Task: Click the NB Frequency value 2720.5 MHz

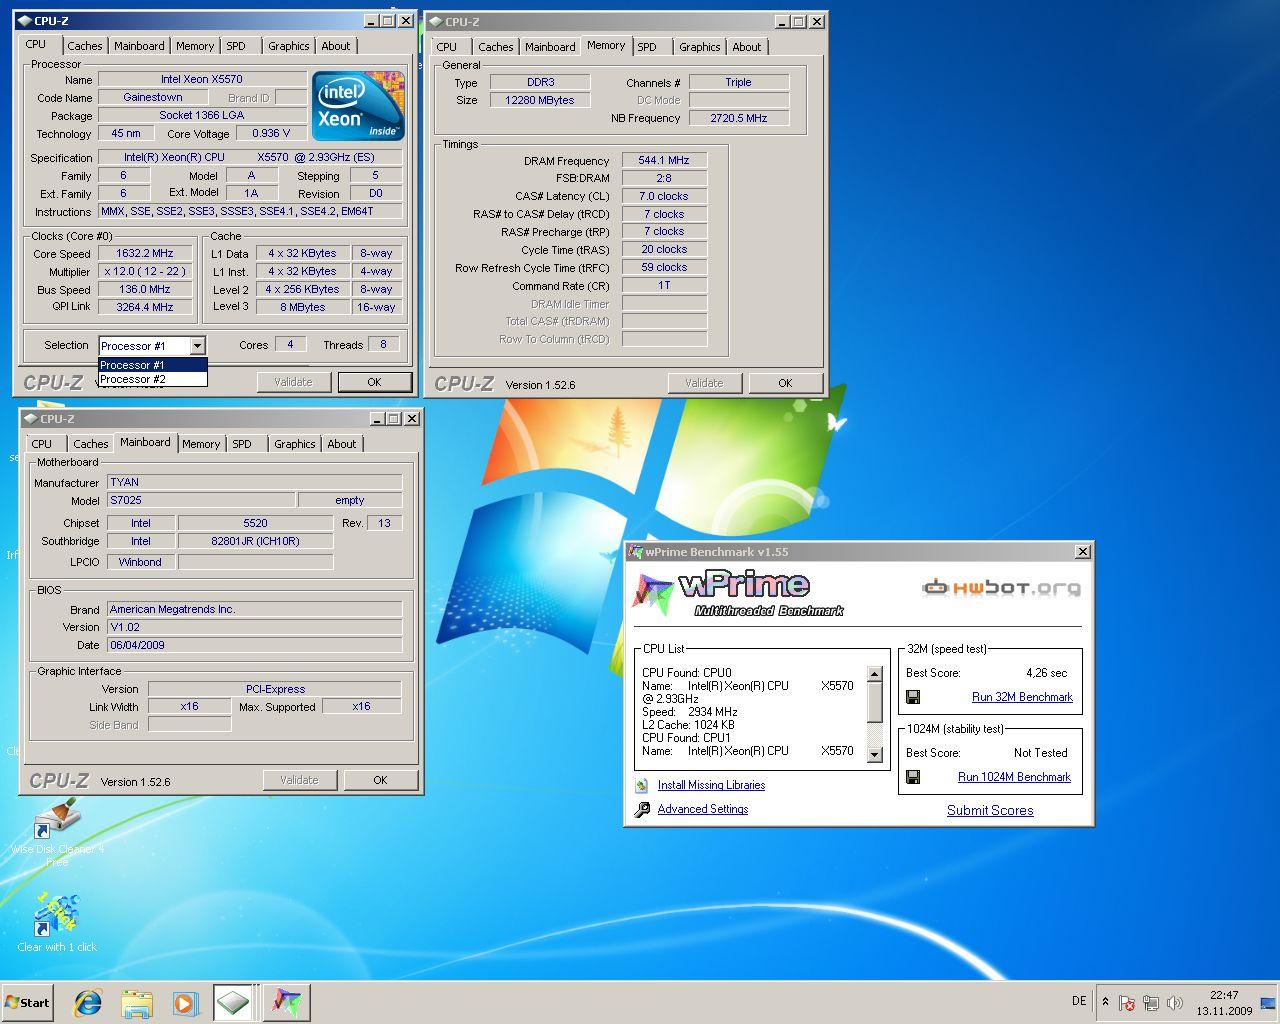Action: click(739, 118)
